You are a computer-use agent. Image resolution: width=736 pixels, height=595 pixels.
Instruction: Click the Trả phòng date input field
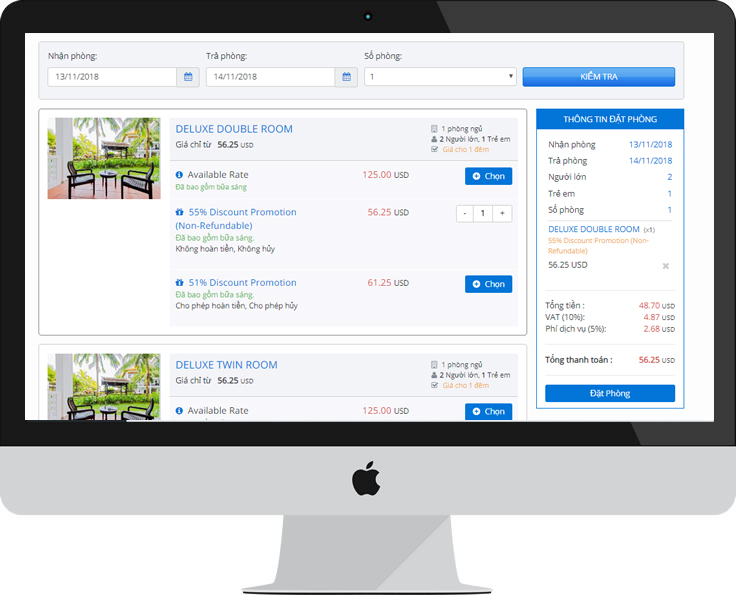[x=270, y=77]
